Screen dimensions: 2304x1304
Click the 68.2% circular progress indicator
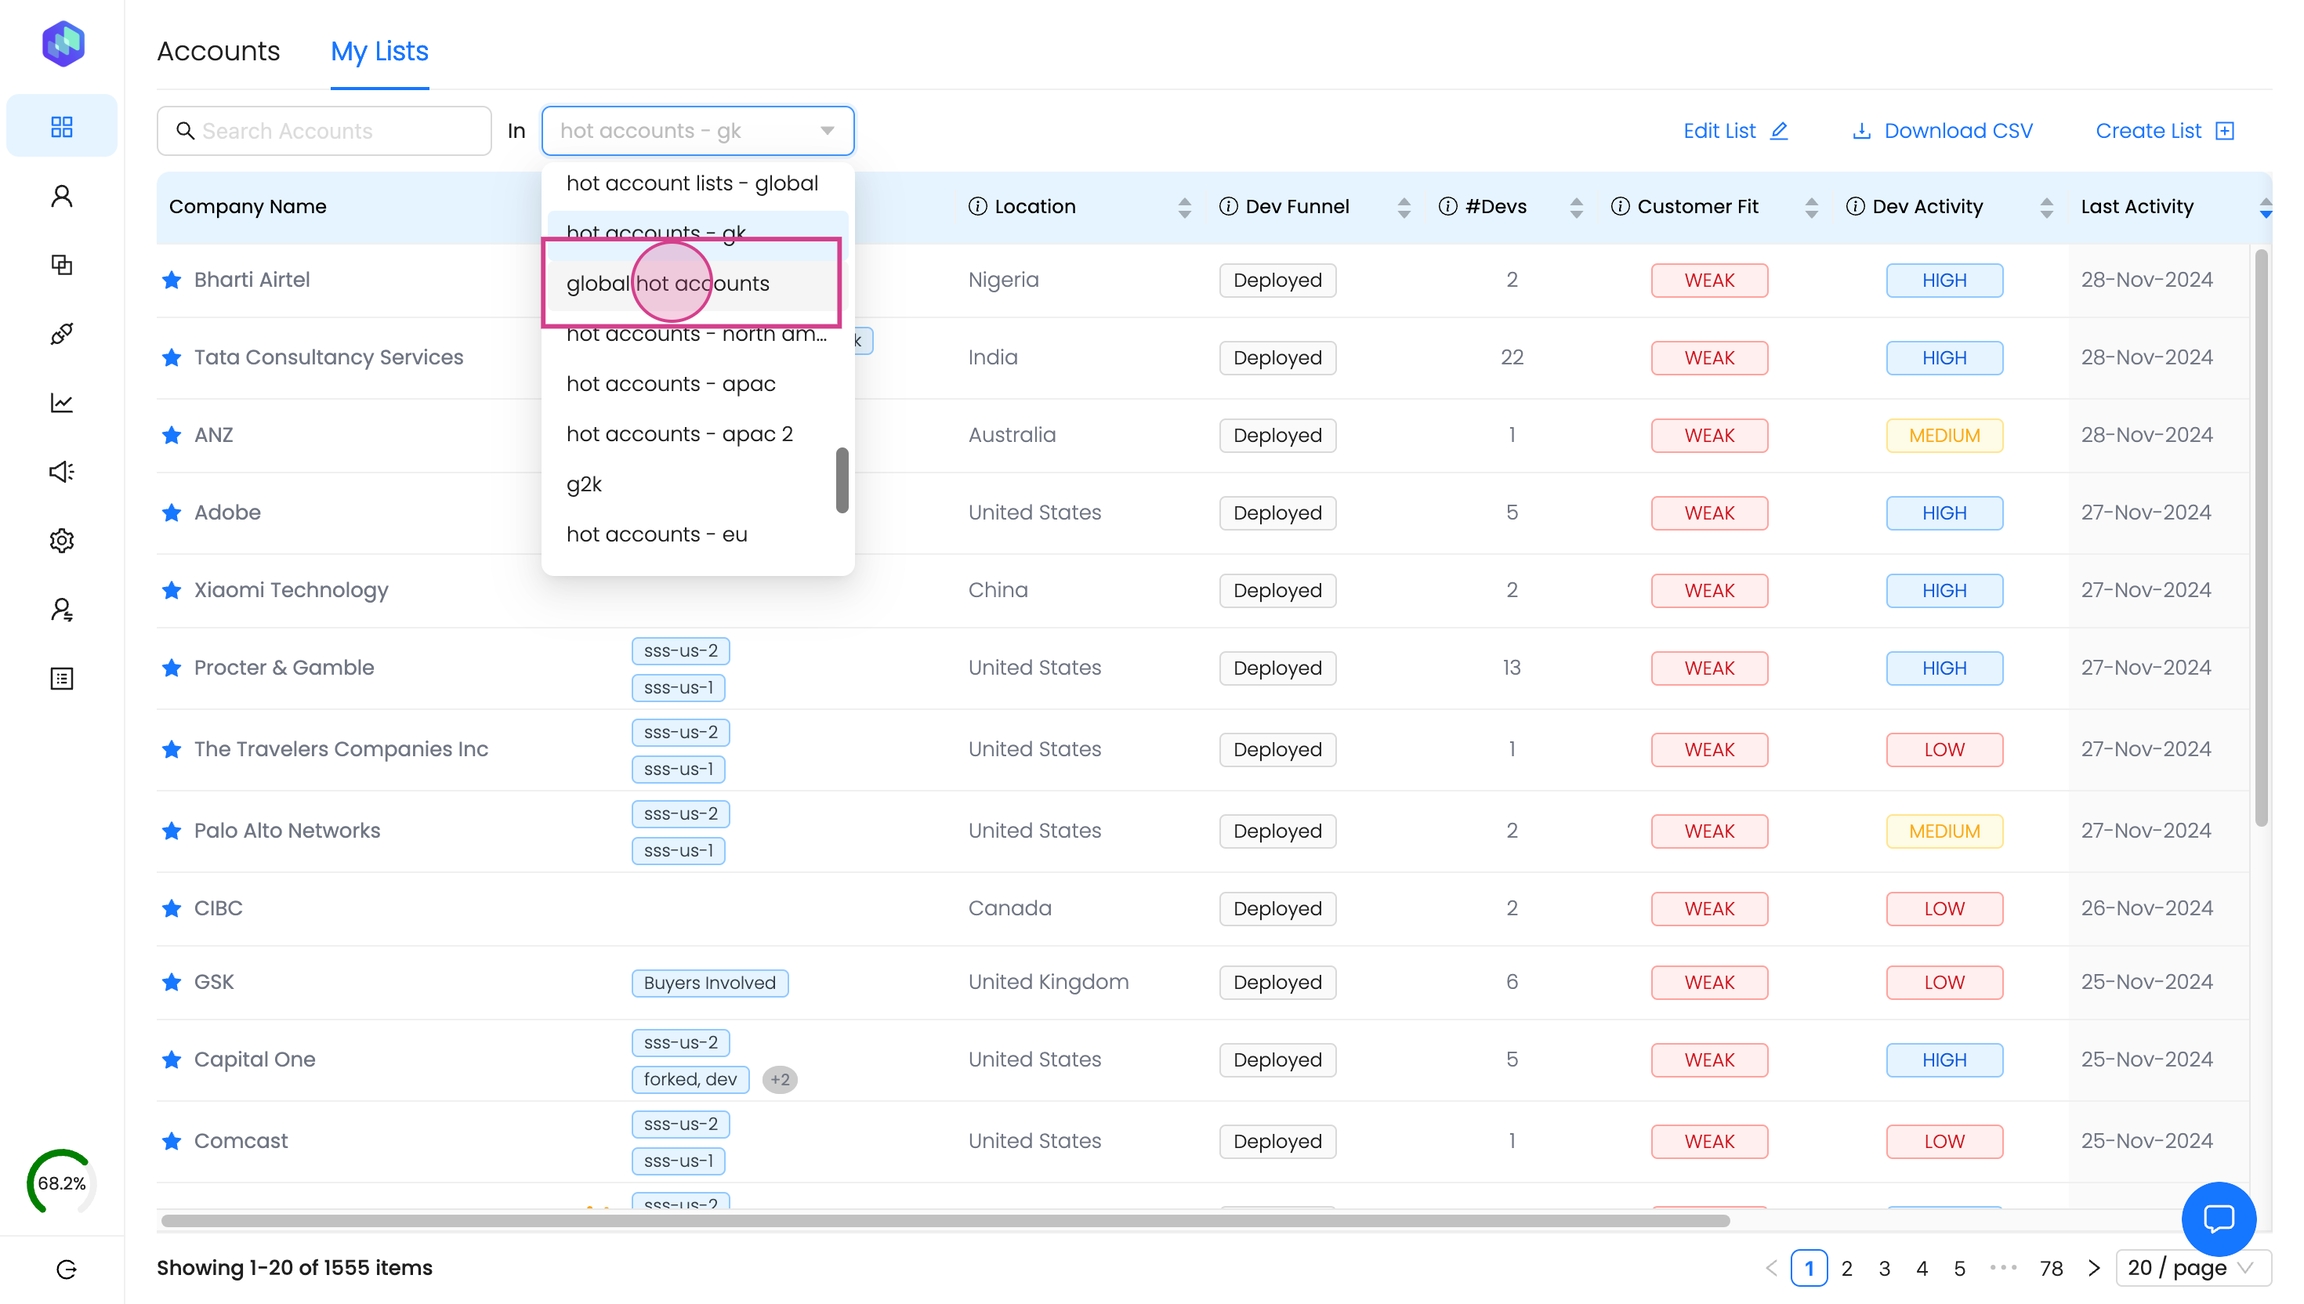tap(61, 1183)
